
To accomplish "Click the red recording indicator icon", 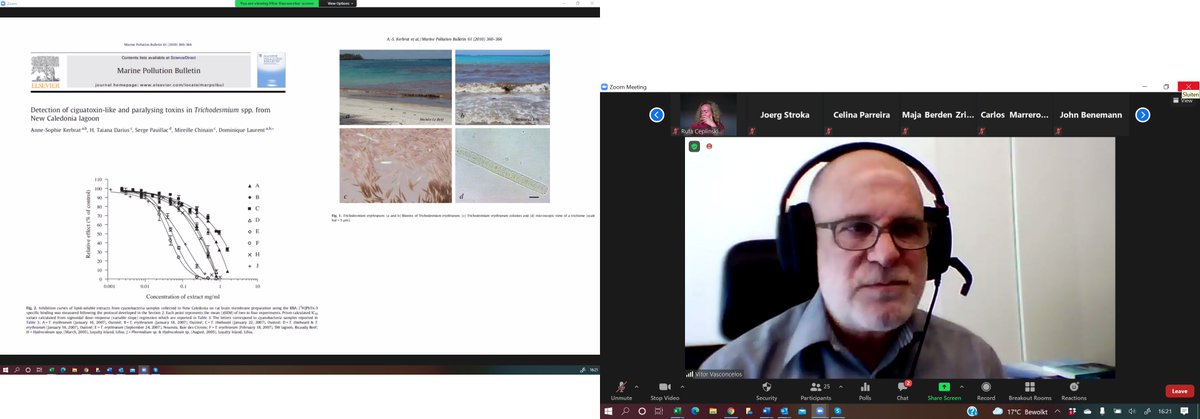I will coord(709,146).
